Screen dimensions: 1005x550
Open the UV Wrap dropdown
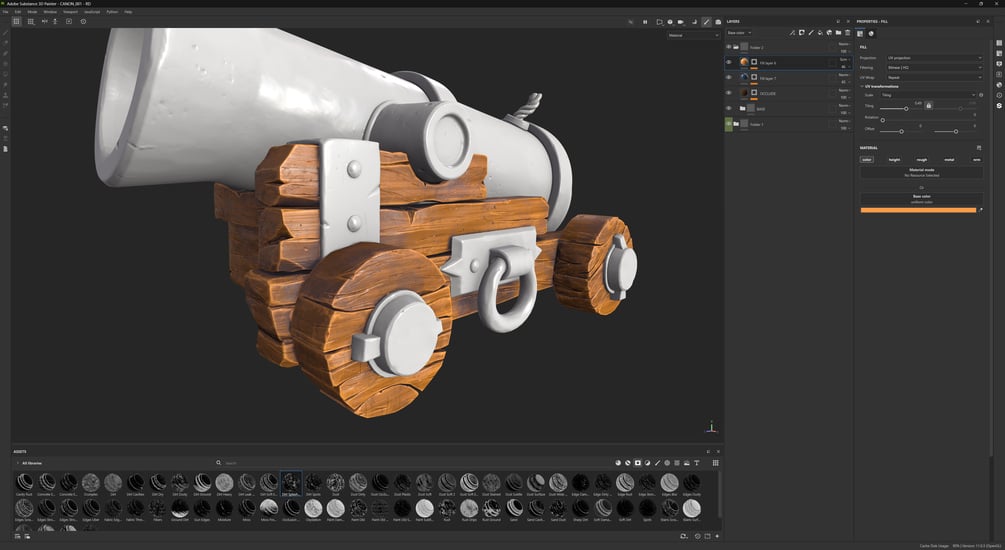(934, 77)
